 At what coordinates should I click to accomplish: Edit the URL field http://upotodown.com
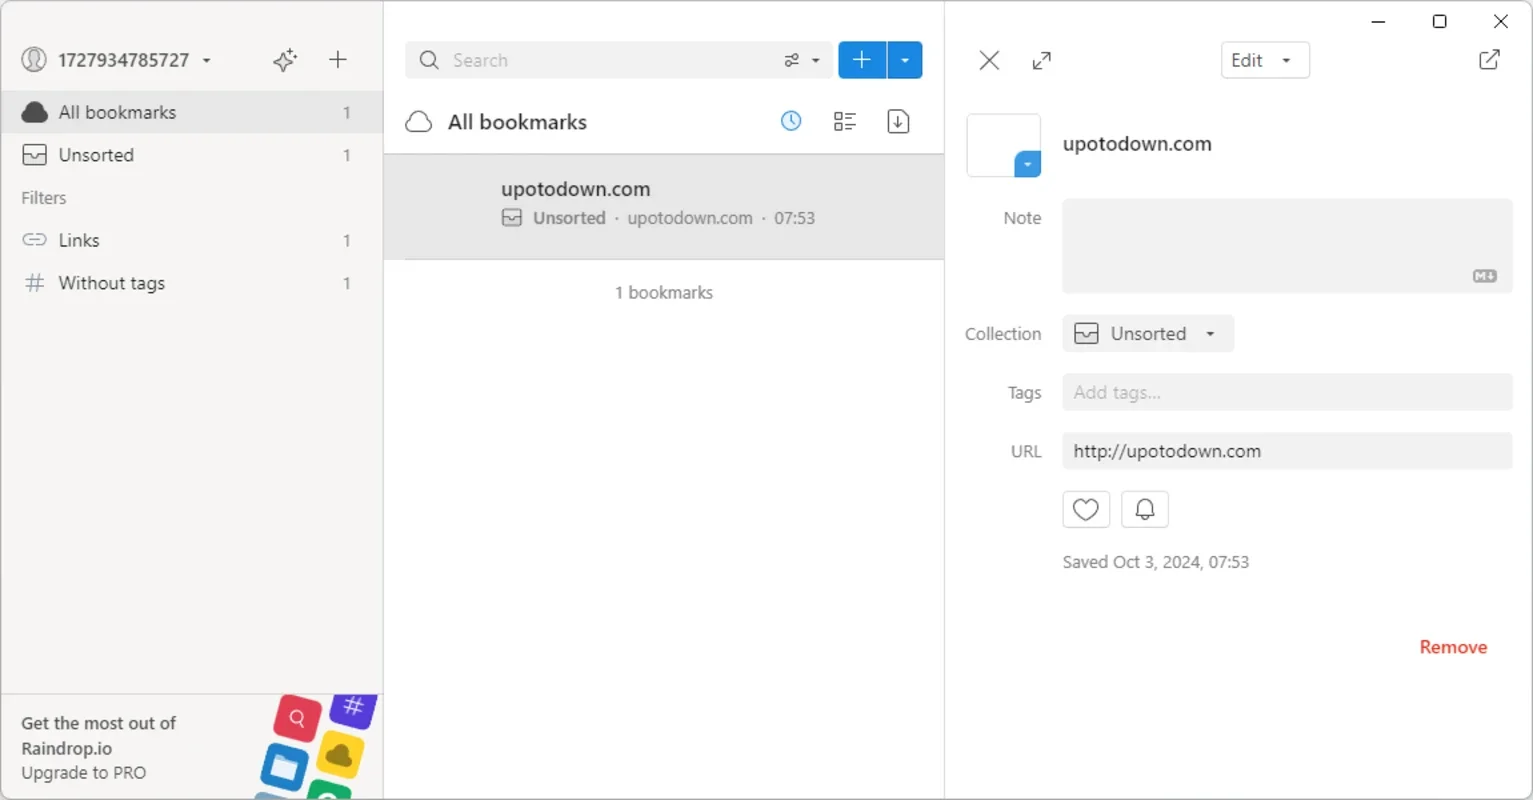pyautogui.click(x=1287, y=451)
